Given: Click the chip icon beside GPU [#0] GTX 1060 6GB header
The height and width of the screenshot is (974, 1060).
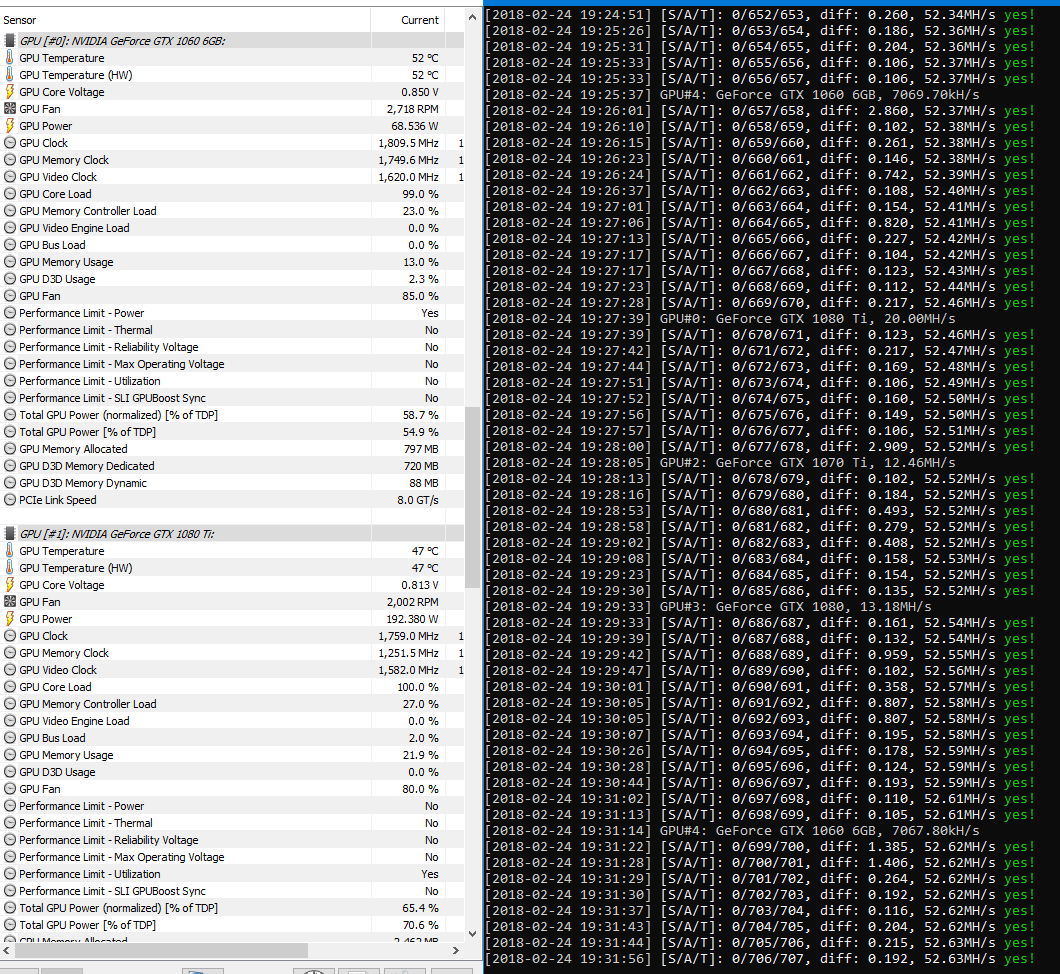Looking at the screenshot, I should [10, 41].
